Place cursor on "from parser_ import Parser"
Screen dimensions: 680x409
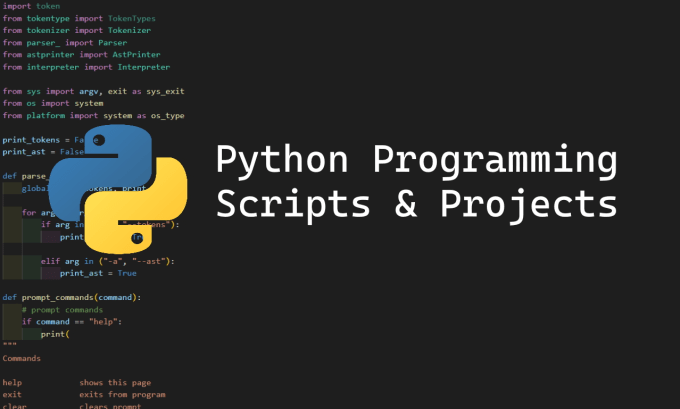(65, 43)
